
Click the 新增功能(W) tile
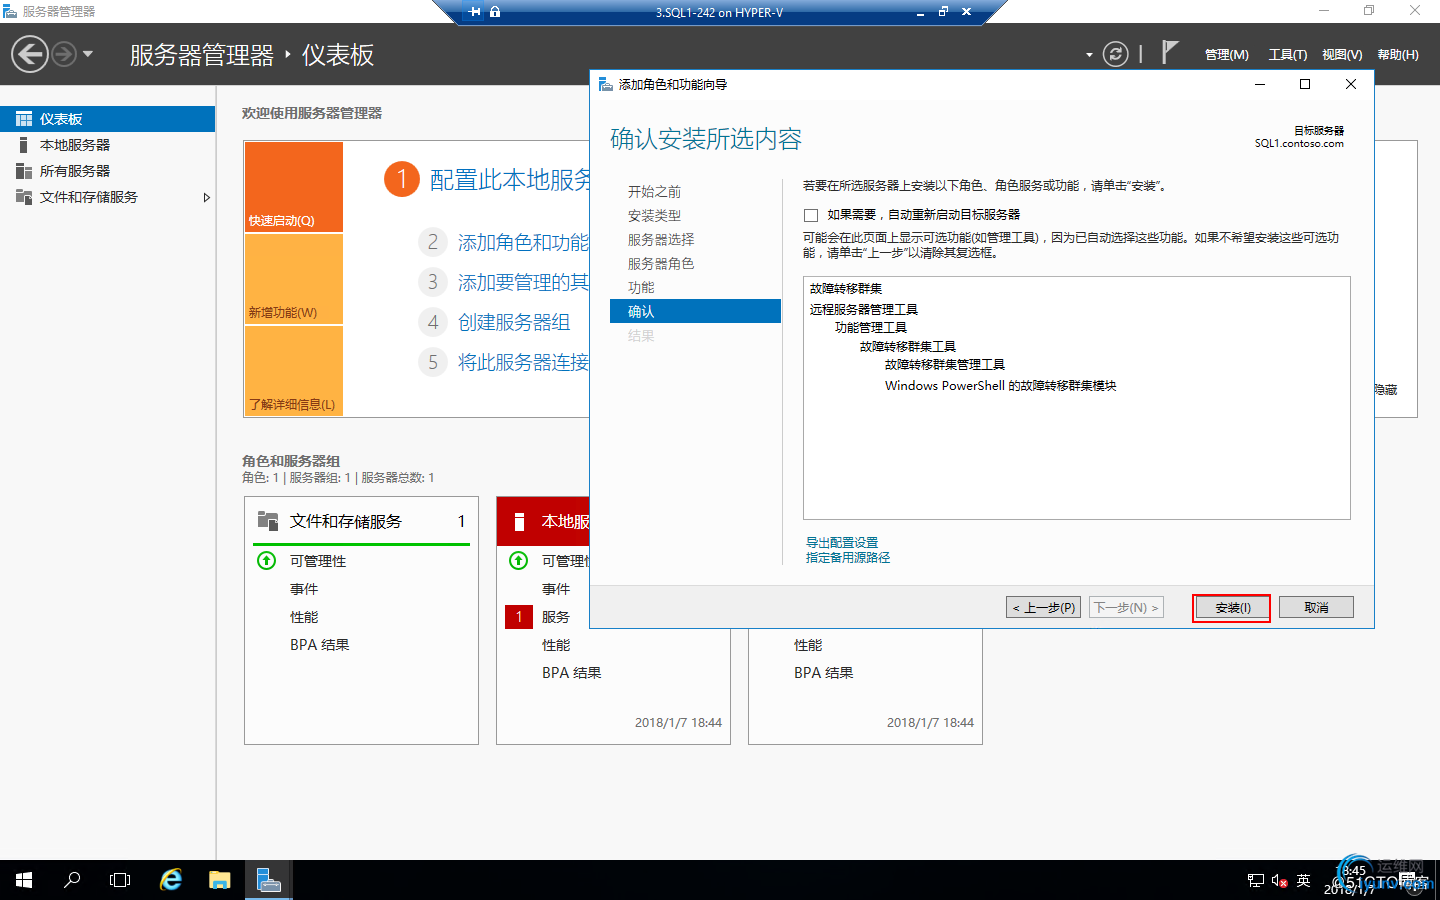294,279
